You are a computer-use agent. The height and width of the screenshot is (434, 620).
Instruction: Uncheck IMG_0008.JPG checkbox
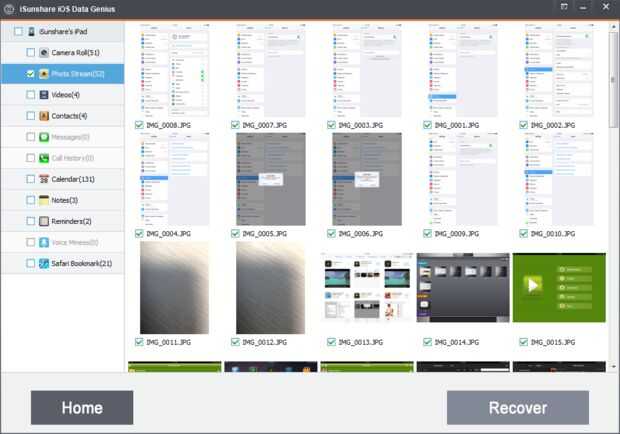(x=139, y=125)
